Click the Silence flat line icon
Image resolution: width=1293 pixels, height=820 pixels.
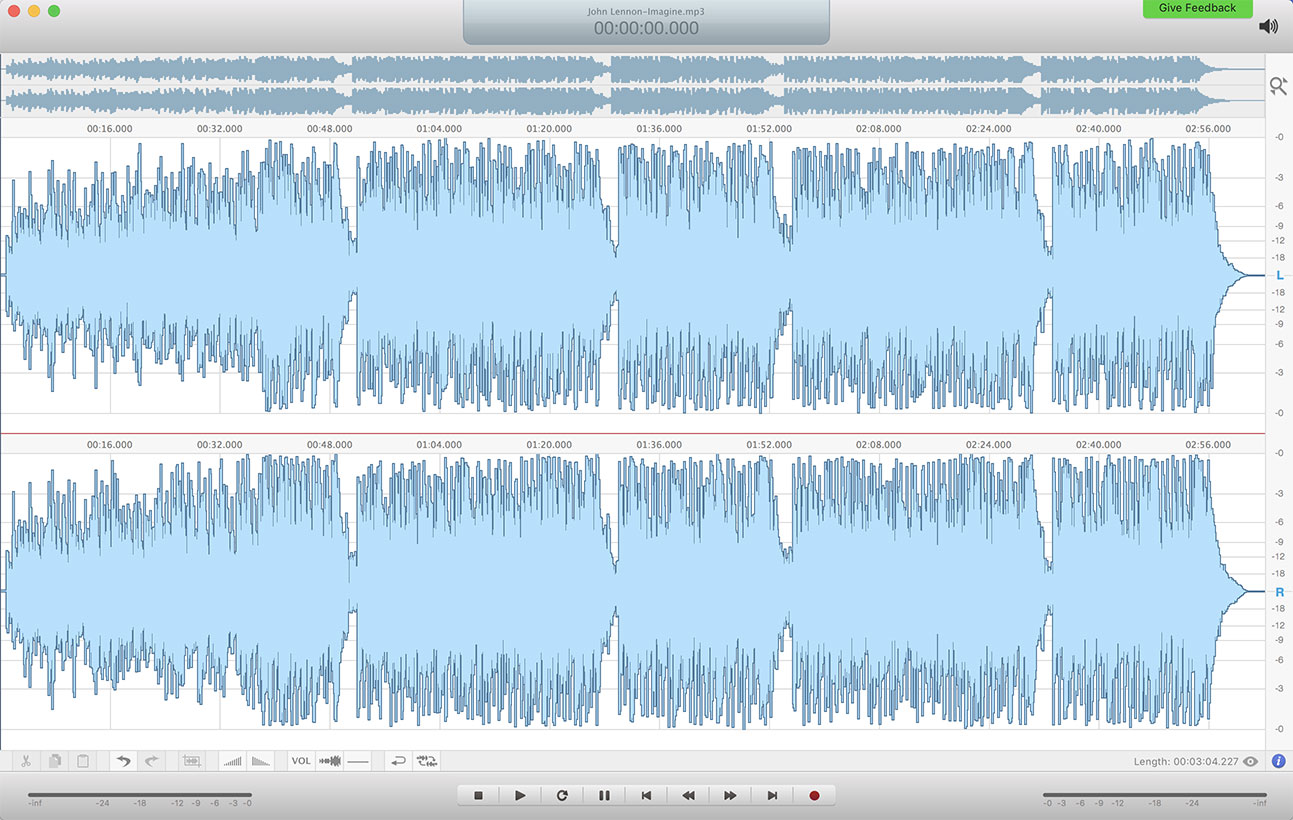pyautogui.click(x=358, y=761)
